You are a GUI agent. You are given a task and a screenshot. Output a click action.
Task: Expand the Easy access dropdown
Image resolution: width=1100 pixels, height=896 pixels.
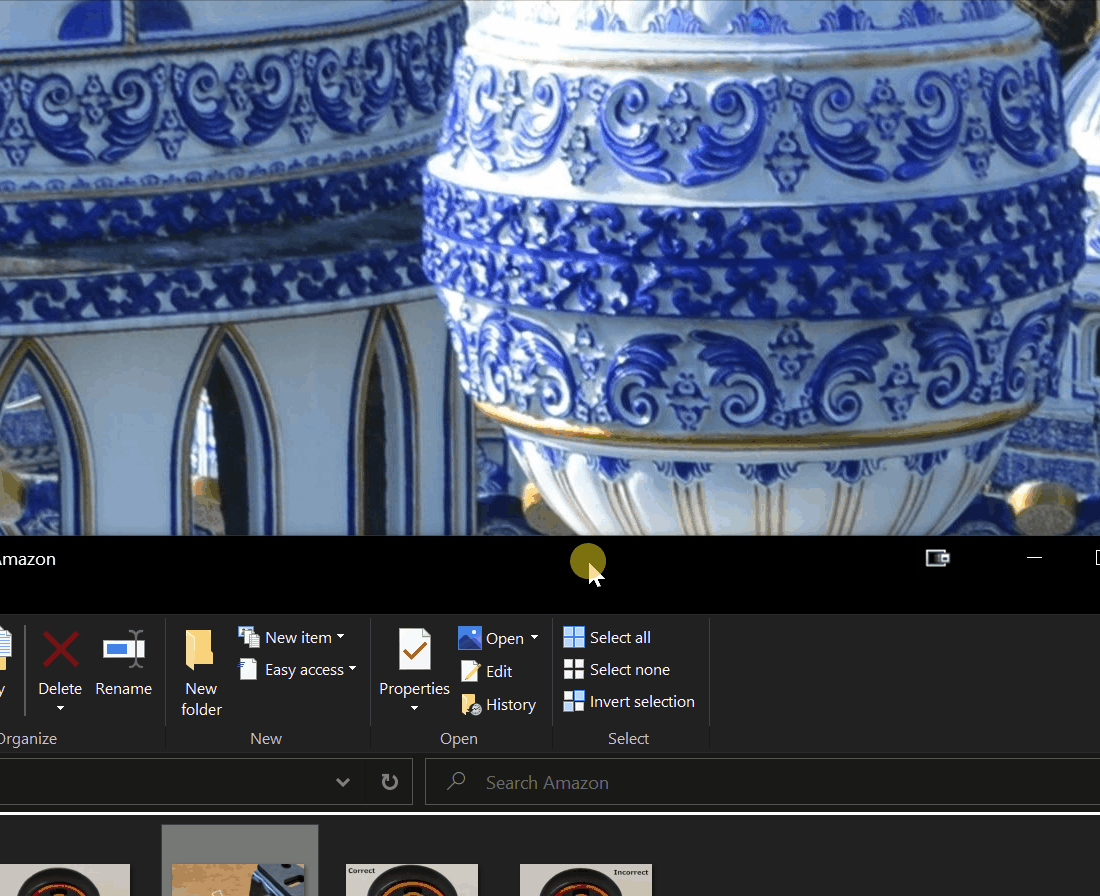[352, 670]
